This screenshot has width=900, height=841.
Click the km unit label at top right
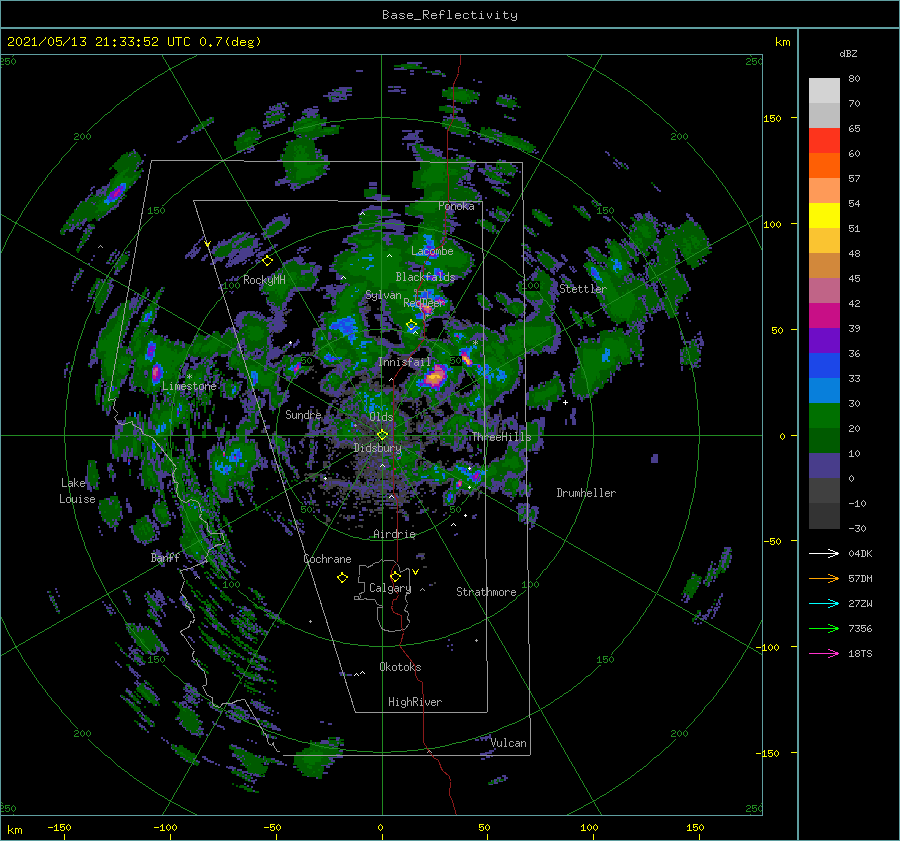[782, 42]
